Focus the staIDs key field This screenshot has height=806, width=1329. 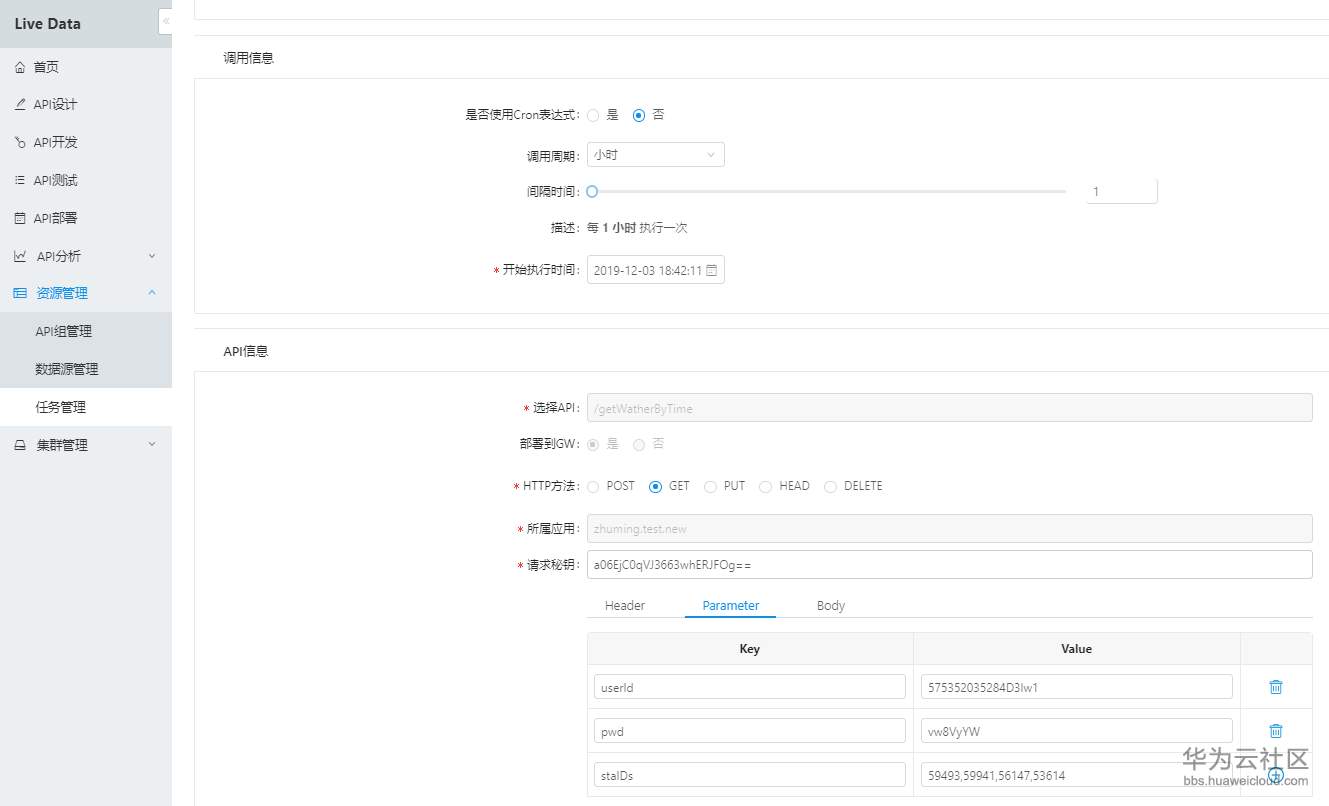[750, 775]
